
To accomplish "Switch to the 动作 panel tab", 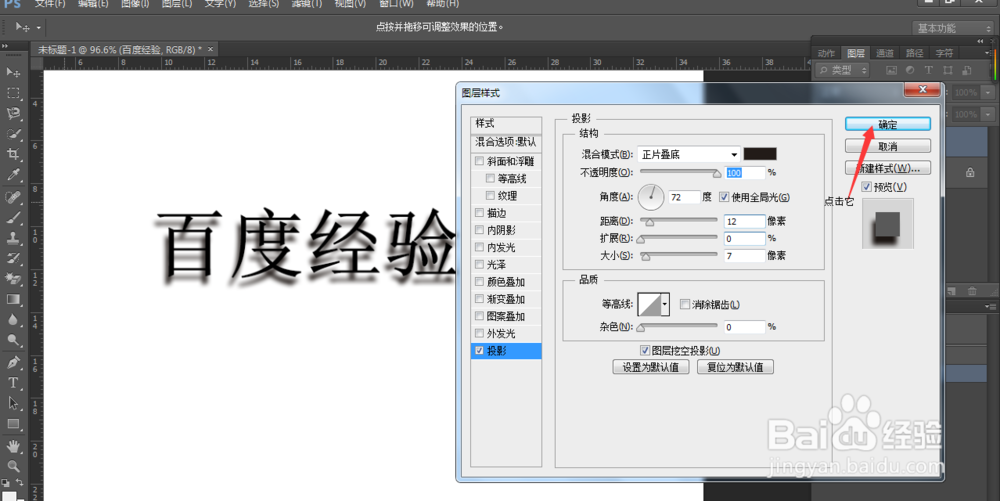I will pos(827,53).
